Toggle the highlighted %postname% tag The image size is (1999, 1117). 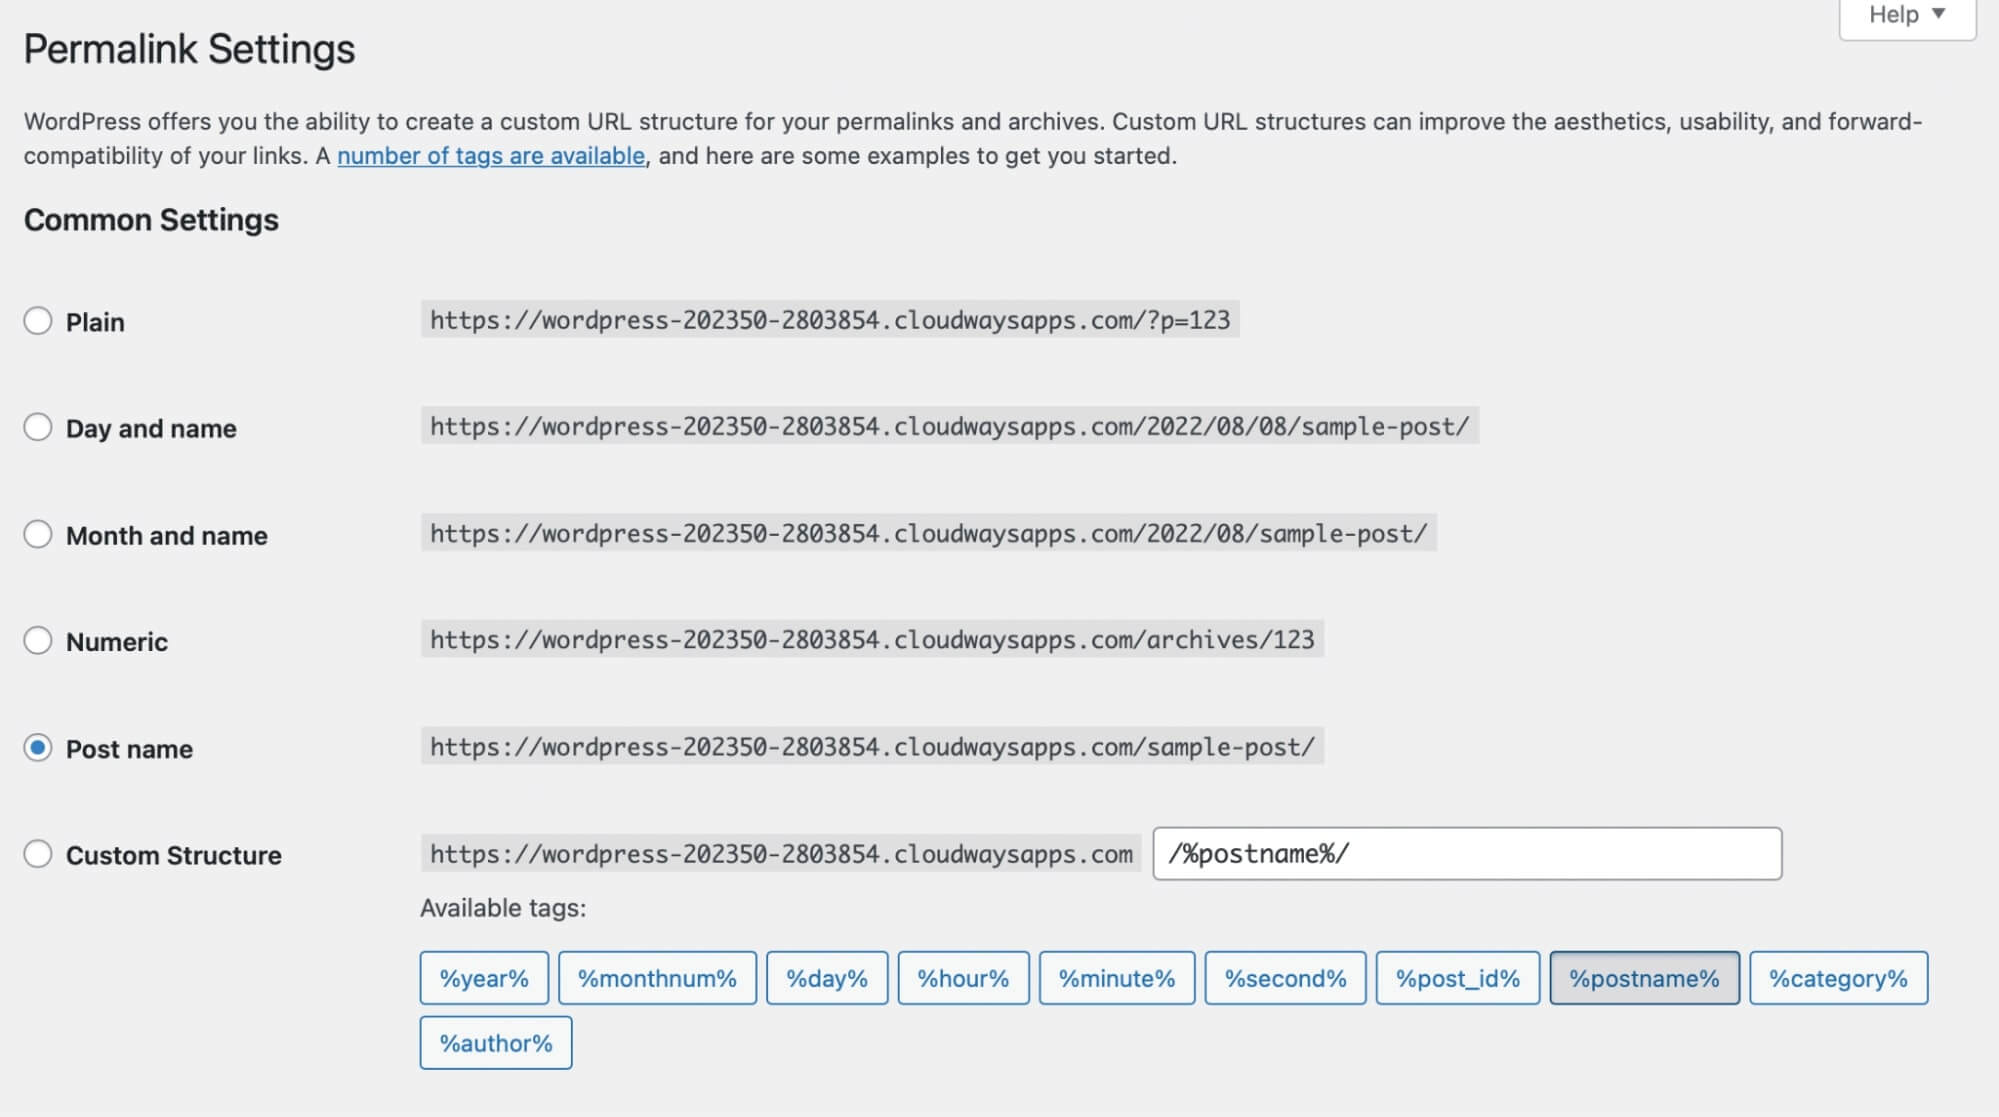tap(1645, 978)
